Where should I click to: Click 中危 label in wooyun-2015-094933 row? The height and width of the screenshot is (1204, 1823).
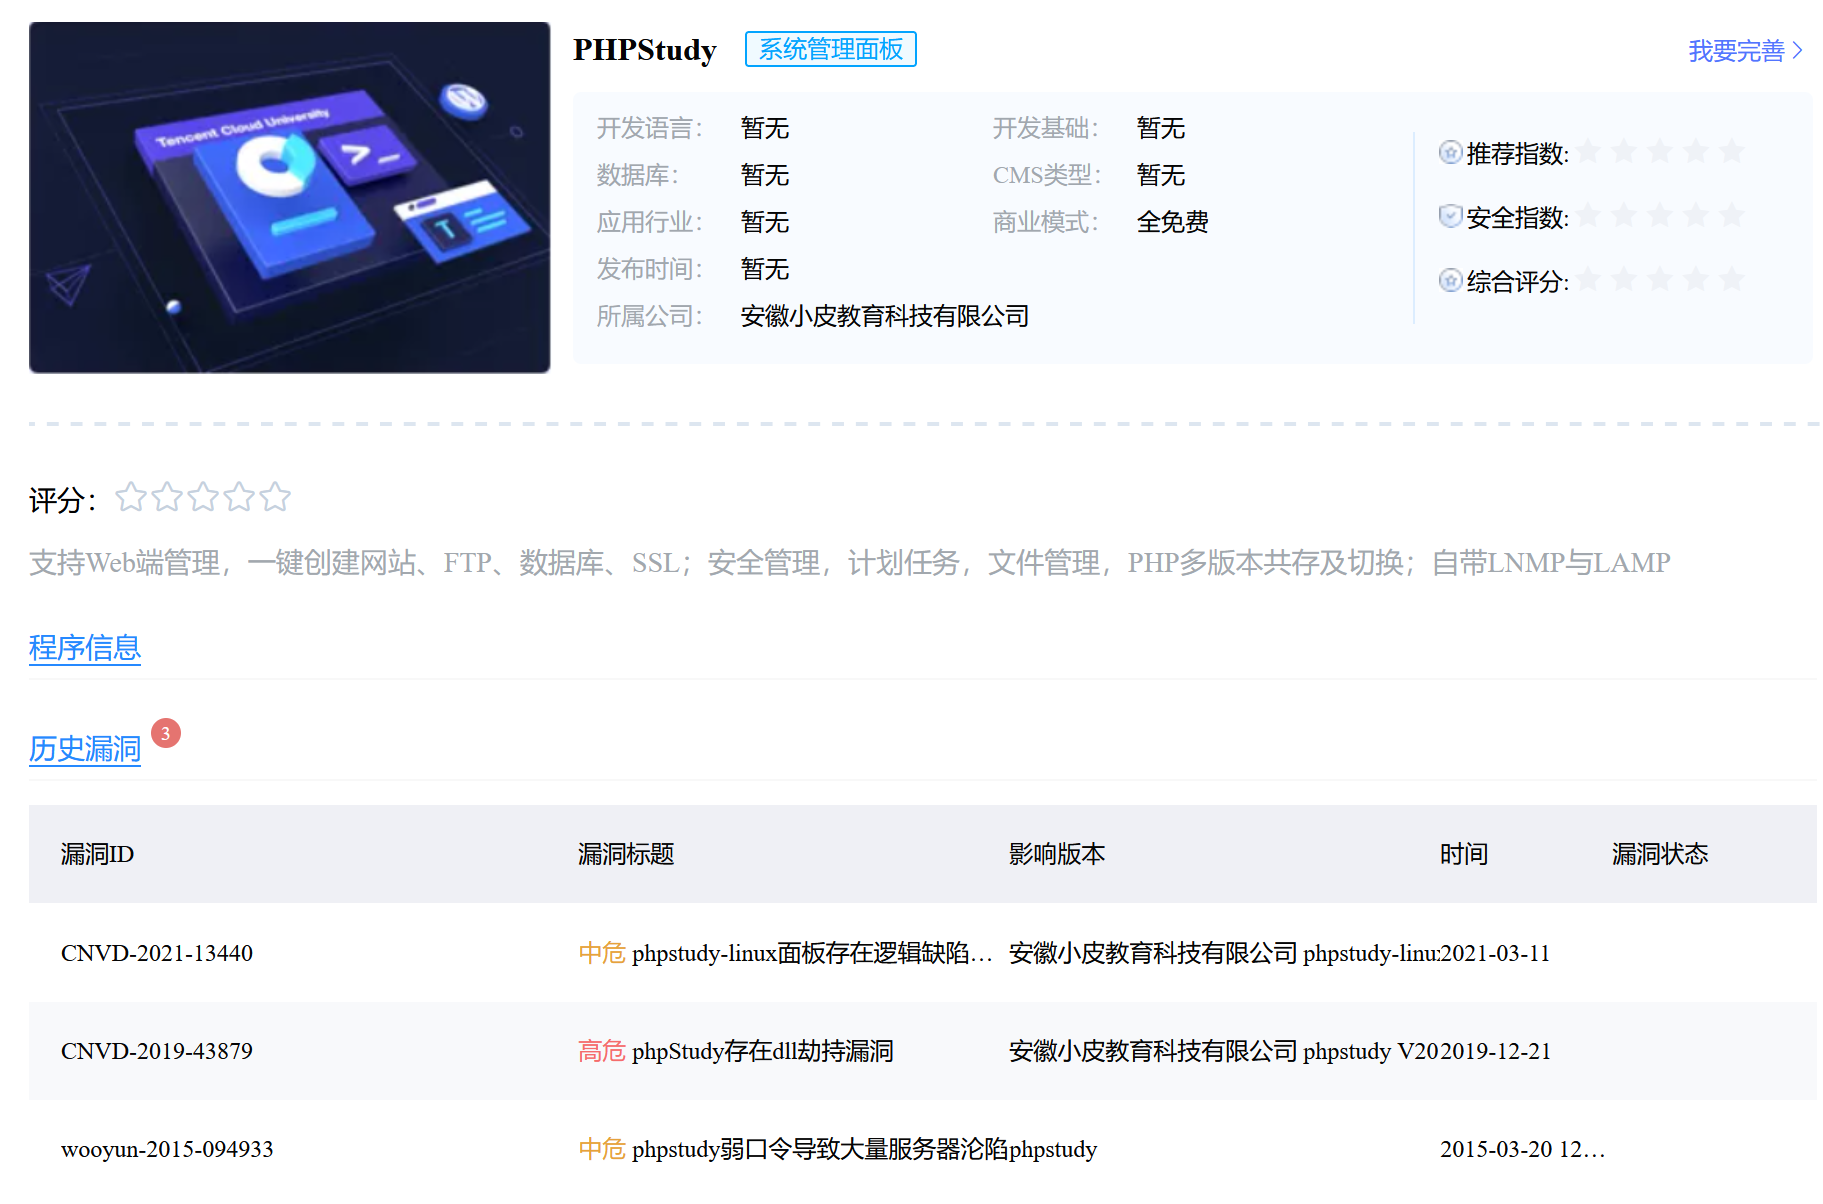[x=602, y=1149]
